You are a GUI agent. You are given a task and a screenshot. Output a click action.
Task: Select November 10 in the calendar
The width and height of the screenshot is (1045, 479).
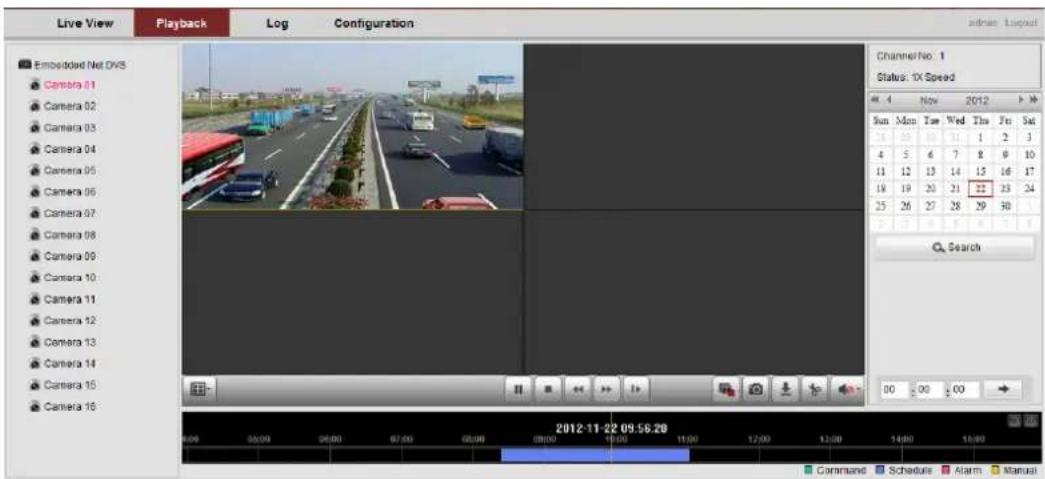1028,154
